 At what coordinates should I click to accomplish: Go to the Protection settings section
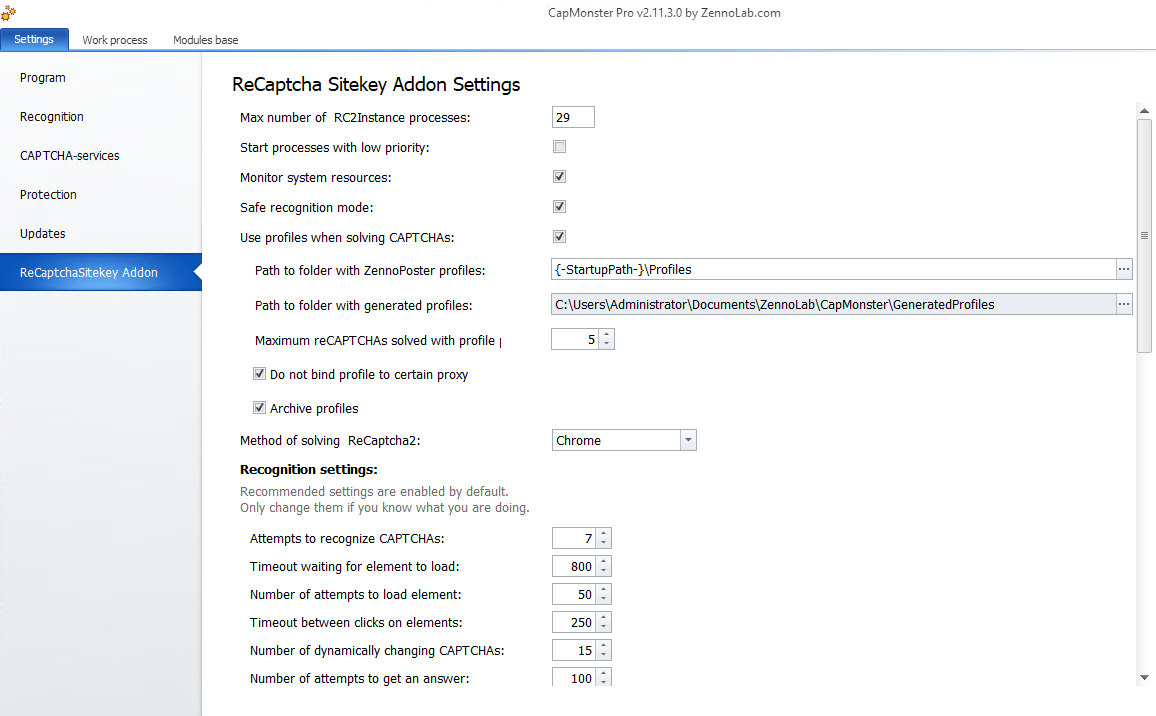[48, 195]
